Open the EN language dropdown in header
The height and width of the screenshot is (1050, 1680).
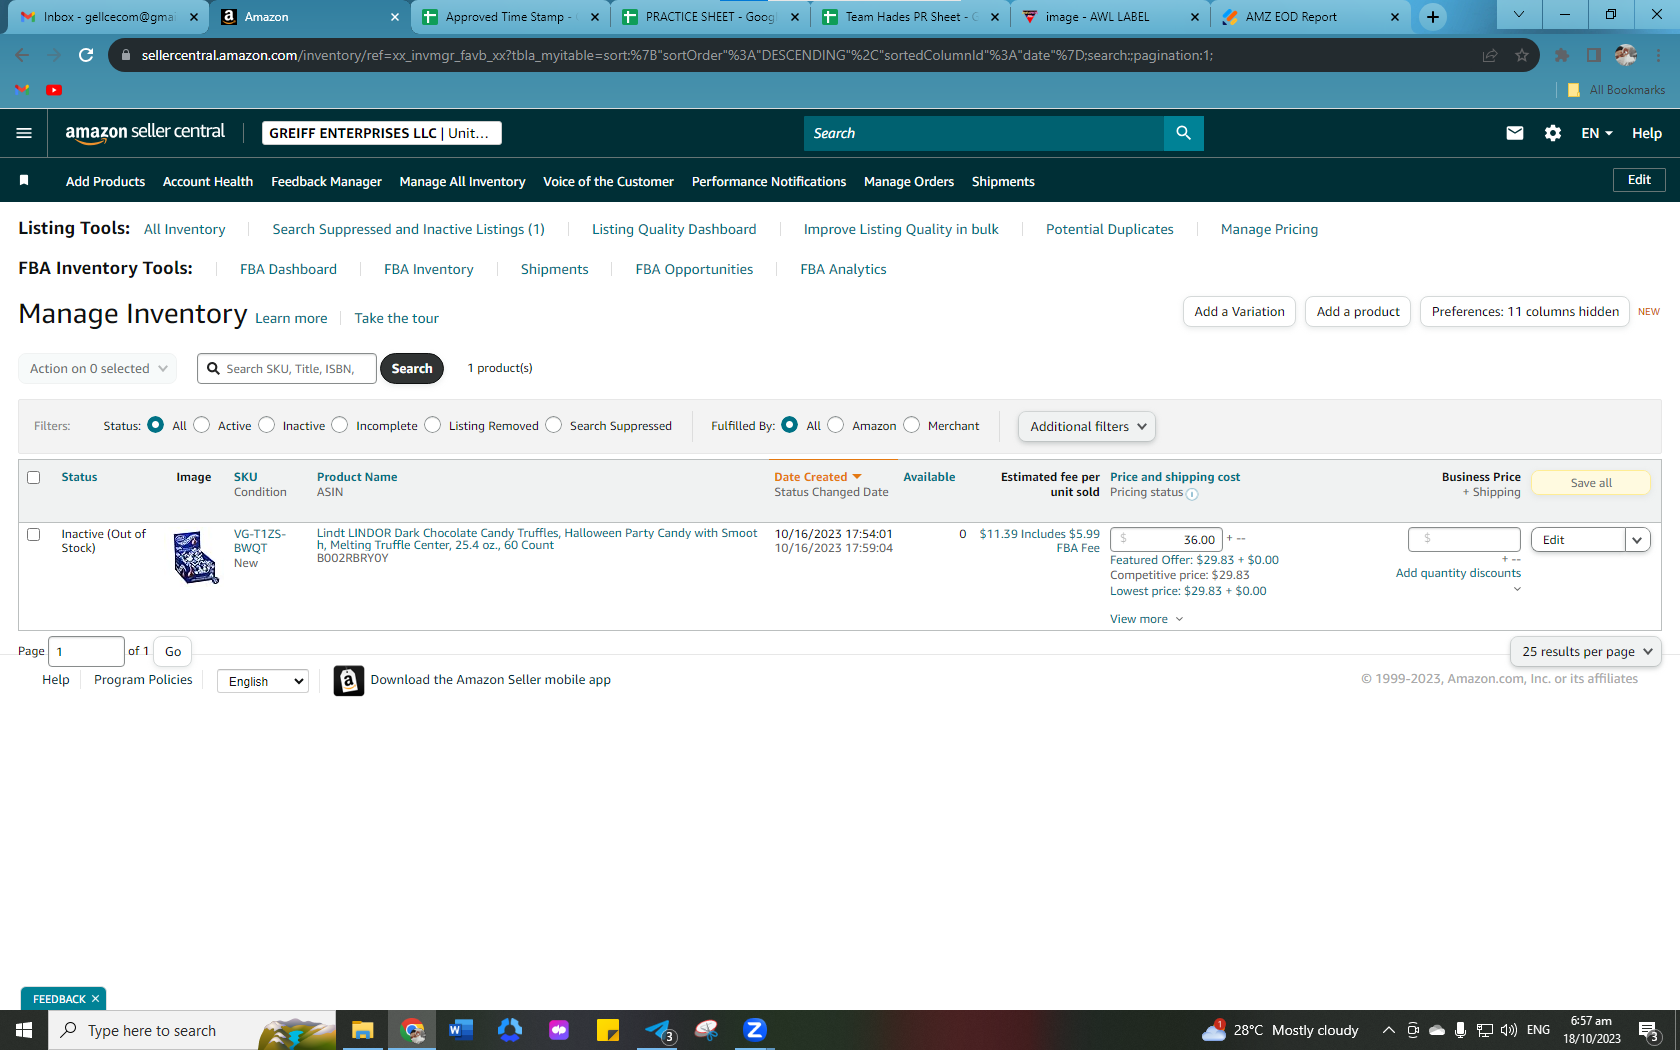tap(1597, 133)
